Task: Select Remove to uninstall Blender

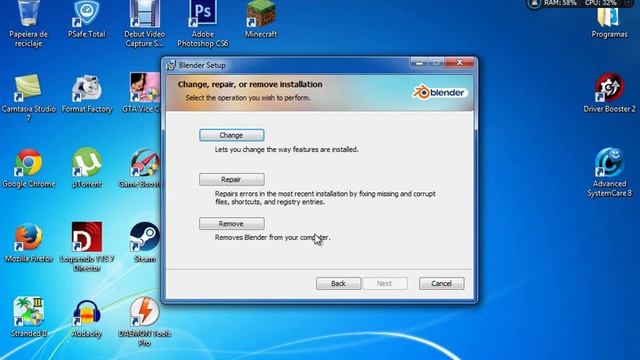Action: [x=231, y=224]
